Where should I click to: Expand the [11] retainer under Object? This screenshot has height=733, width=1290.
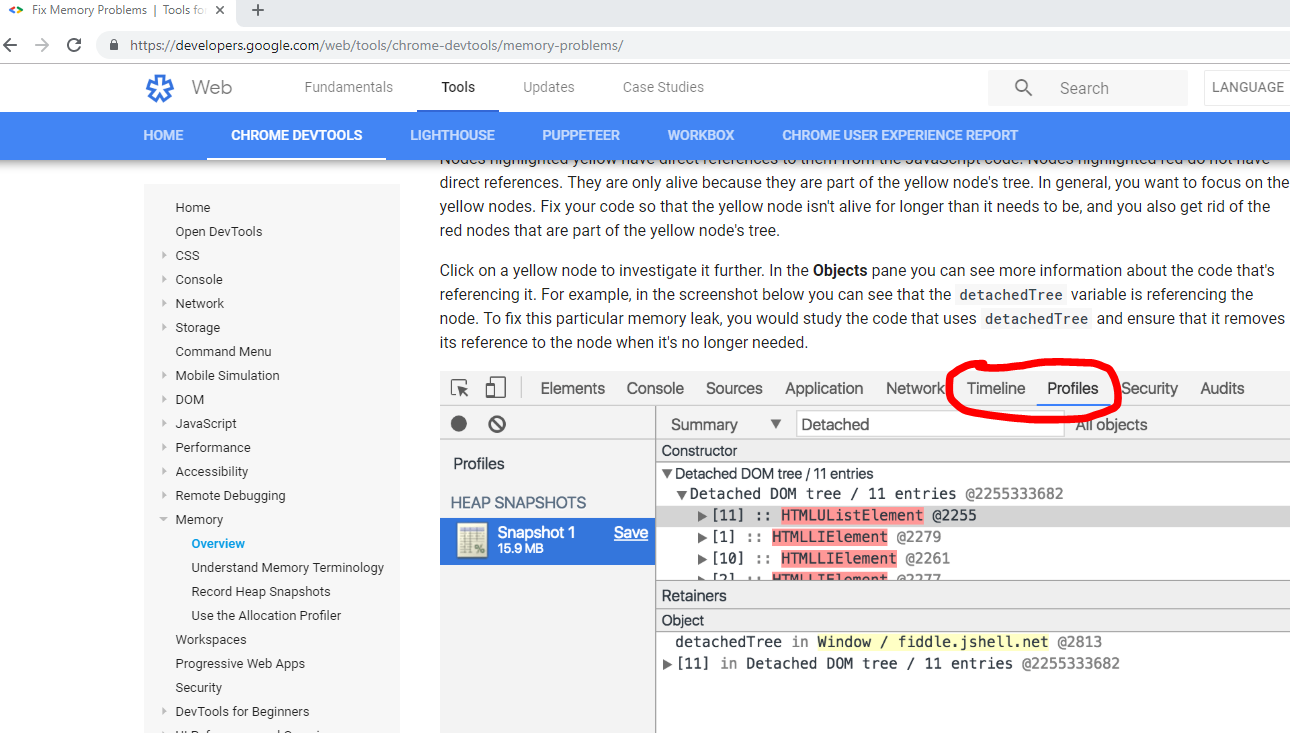(x=668, y=663)
